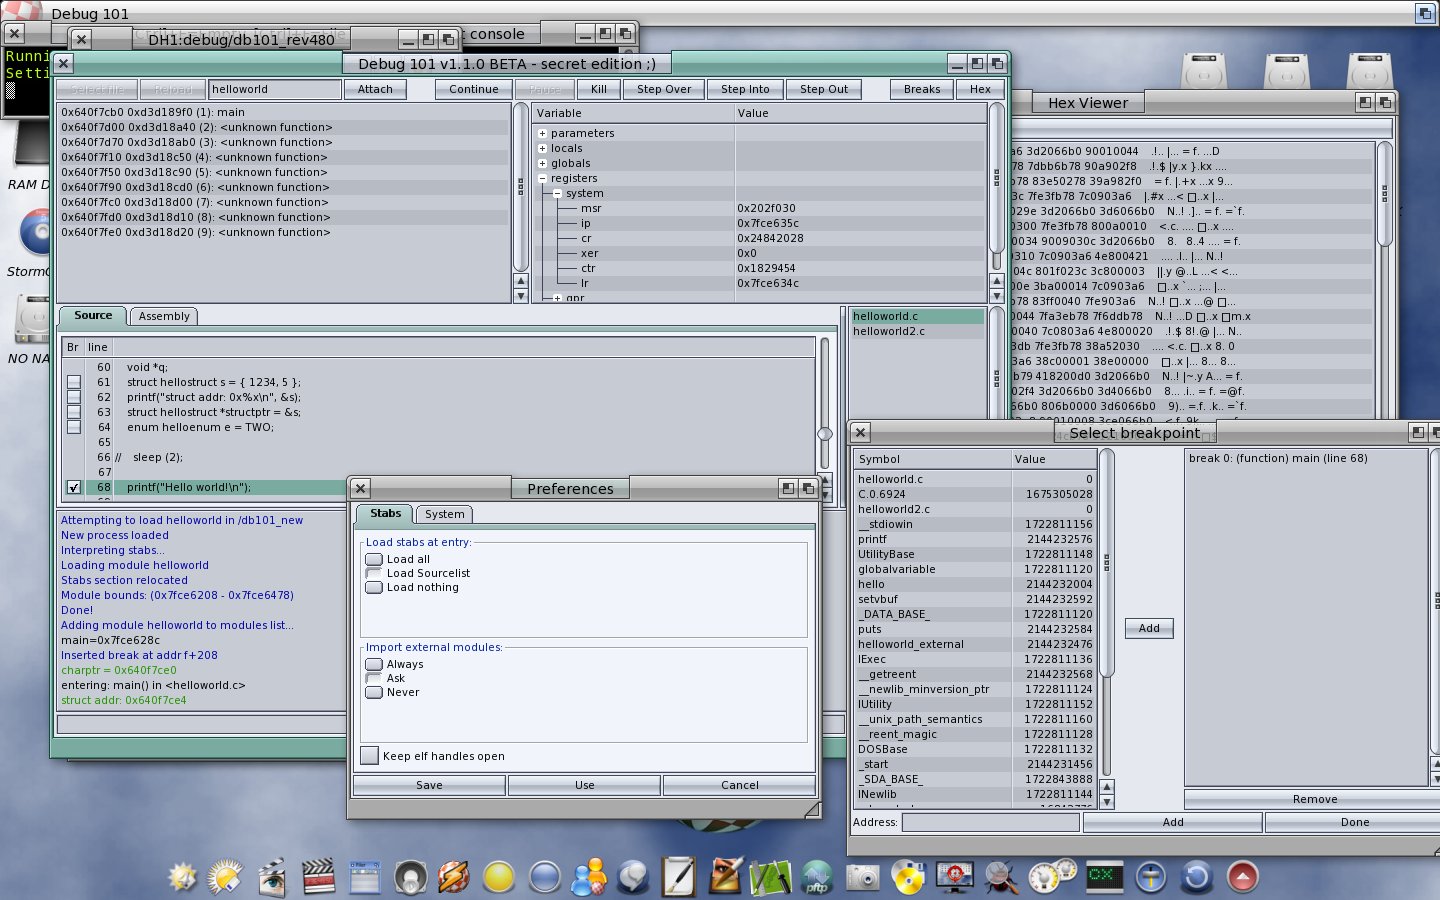Switch to the Assembly tab
1440x900 pixels.
click(164, 316)
